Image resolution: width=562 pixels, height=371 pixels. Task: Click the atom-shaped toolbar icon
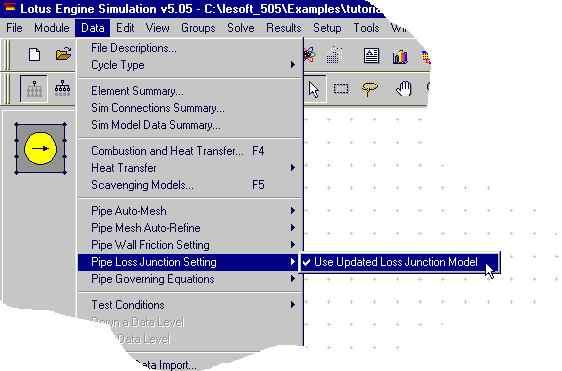pos(309,55)
